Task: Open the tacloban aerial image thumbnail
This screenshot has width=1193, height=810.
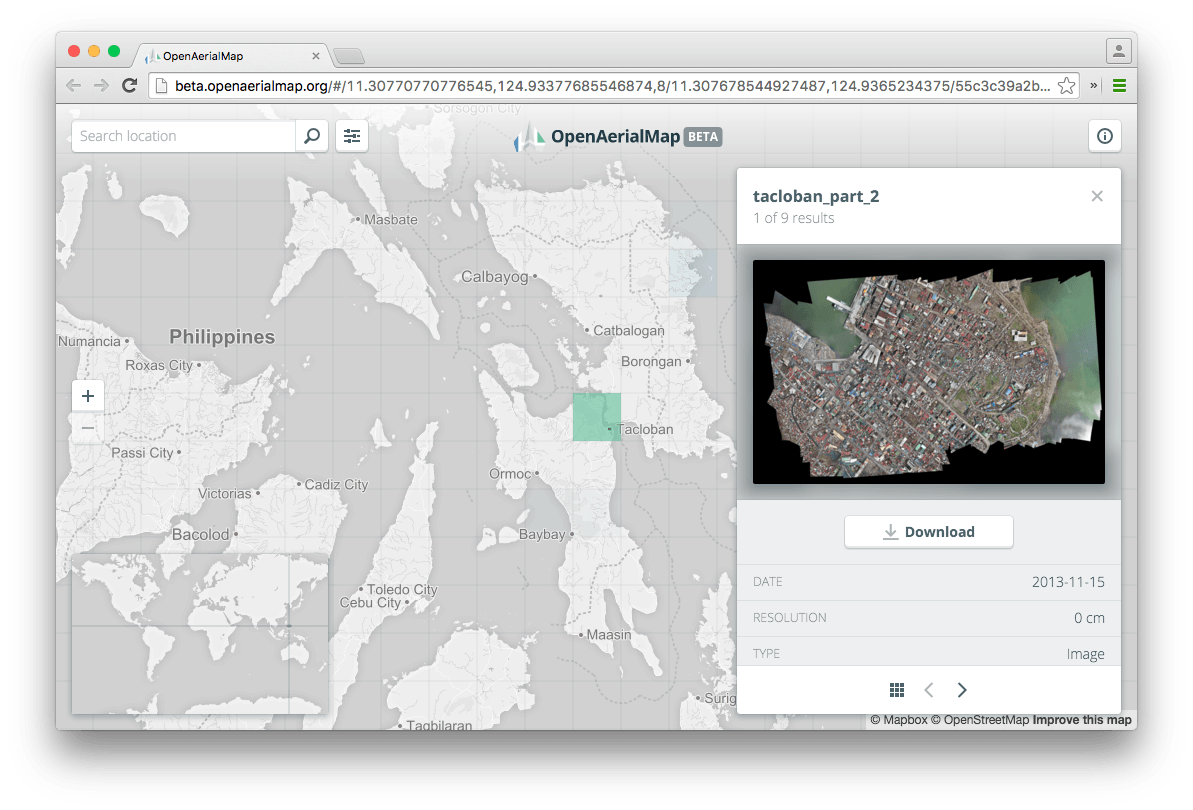Action: click(928, 372)
